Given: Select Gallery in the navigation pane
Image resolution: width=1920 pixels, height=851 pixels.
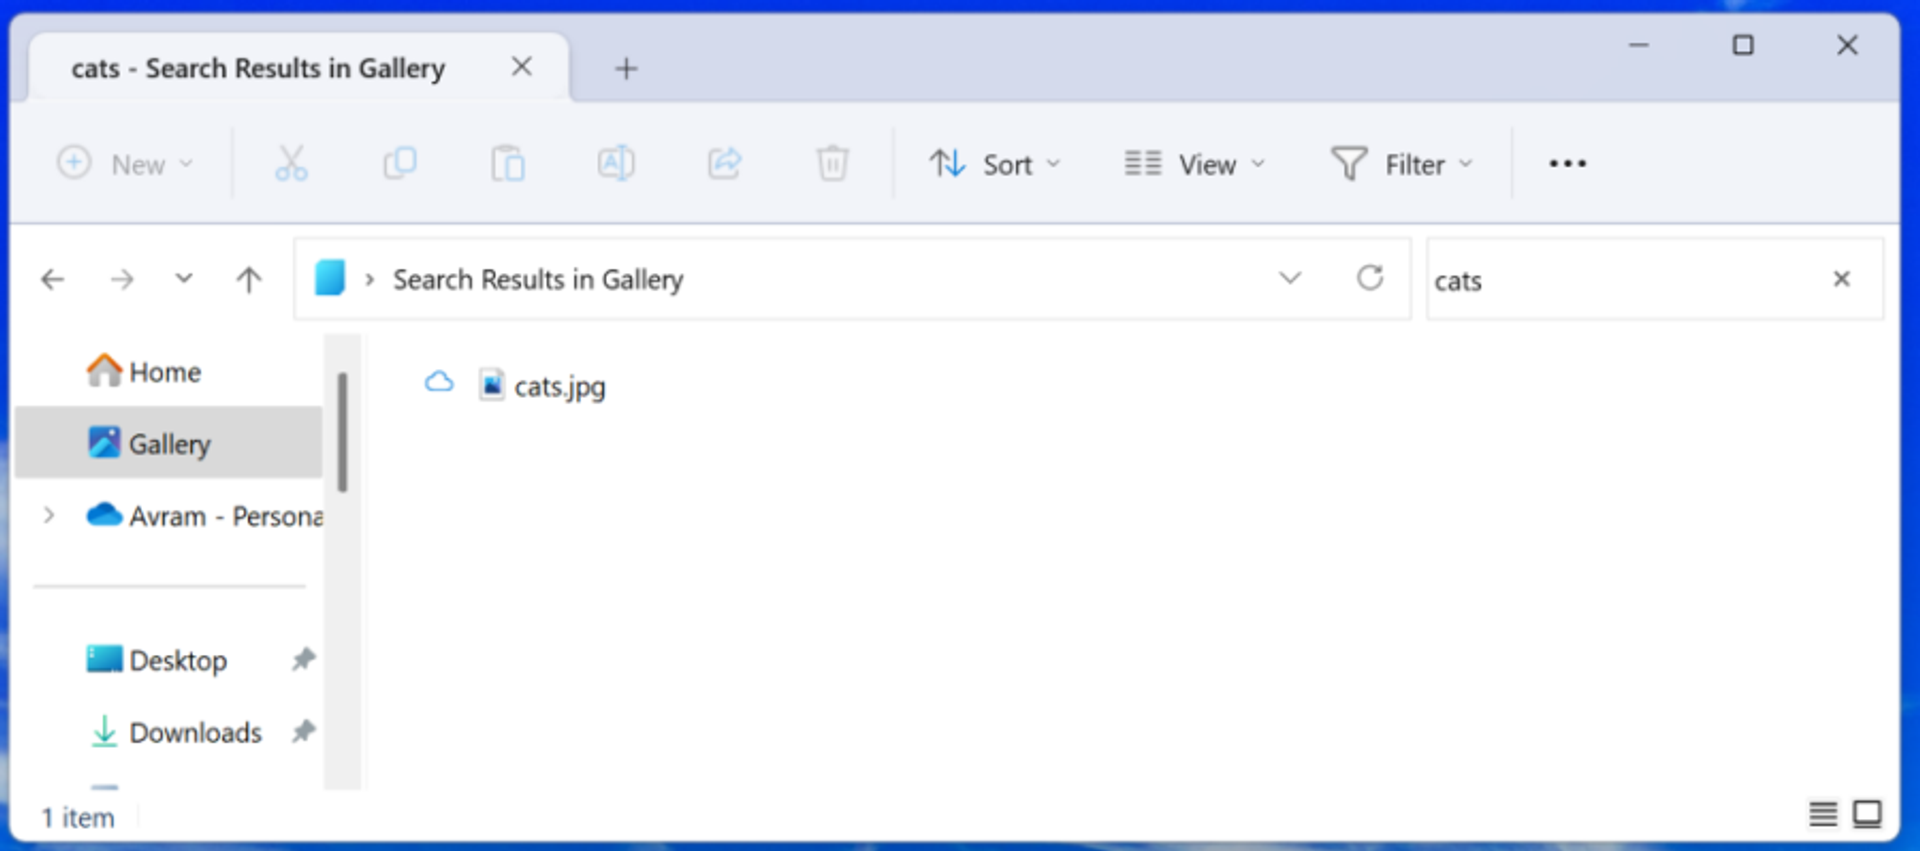Looking at the screenshot, I should pyautogui.click(x=168, y=443).
